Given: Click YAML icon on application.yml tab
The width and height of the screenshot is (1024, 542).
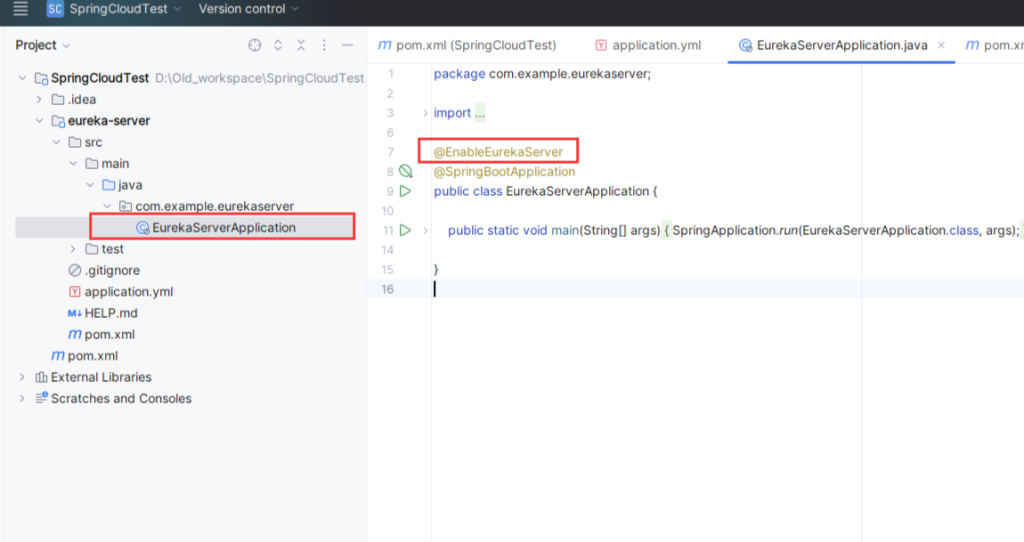Looking at the screenshot, I should [x=601, y=45].
